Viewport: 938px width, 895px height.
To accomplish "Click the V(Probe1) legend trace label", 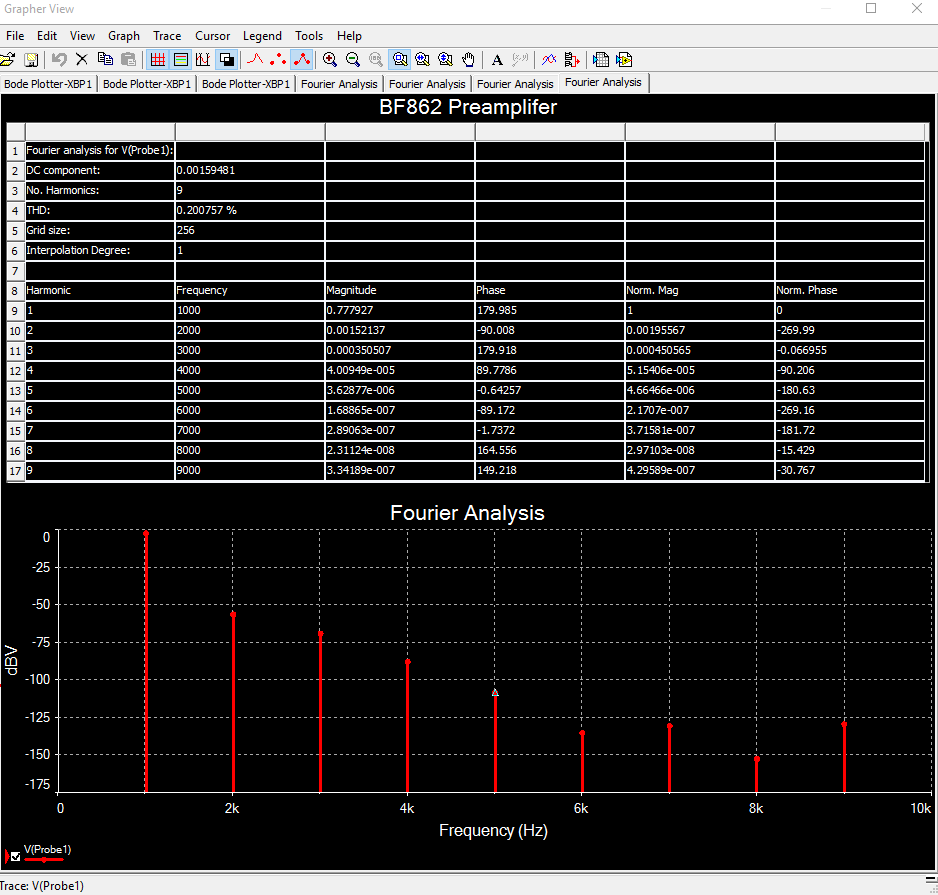I will [47, 850].
